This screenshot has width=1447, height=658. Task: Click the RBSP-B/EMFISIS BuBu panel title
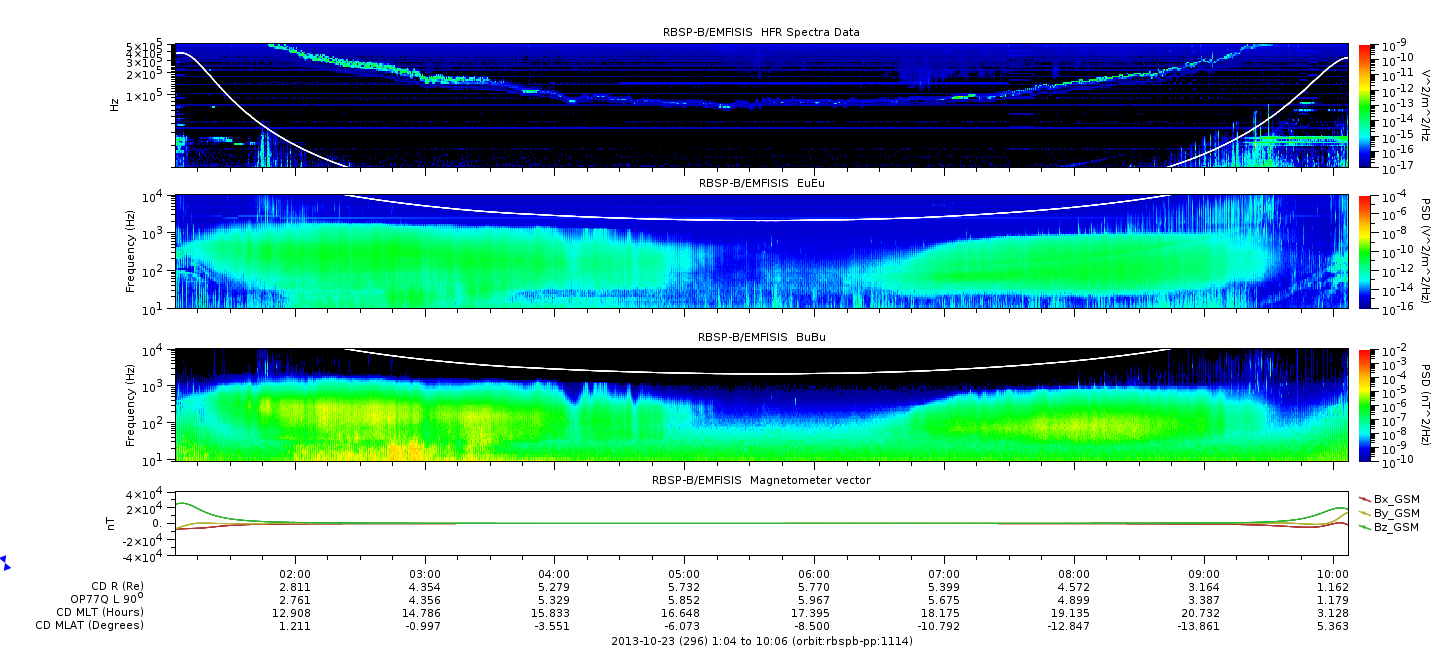point(761,337)
